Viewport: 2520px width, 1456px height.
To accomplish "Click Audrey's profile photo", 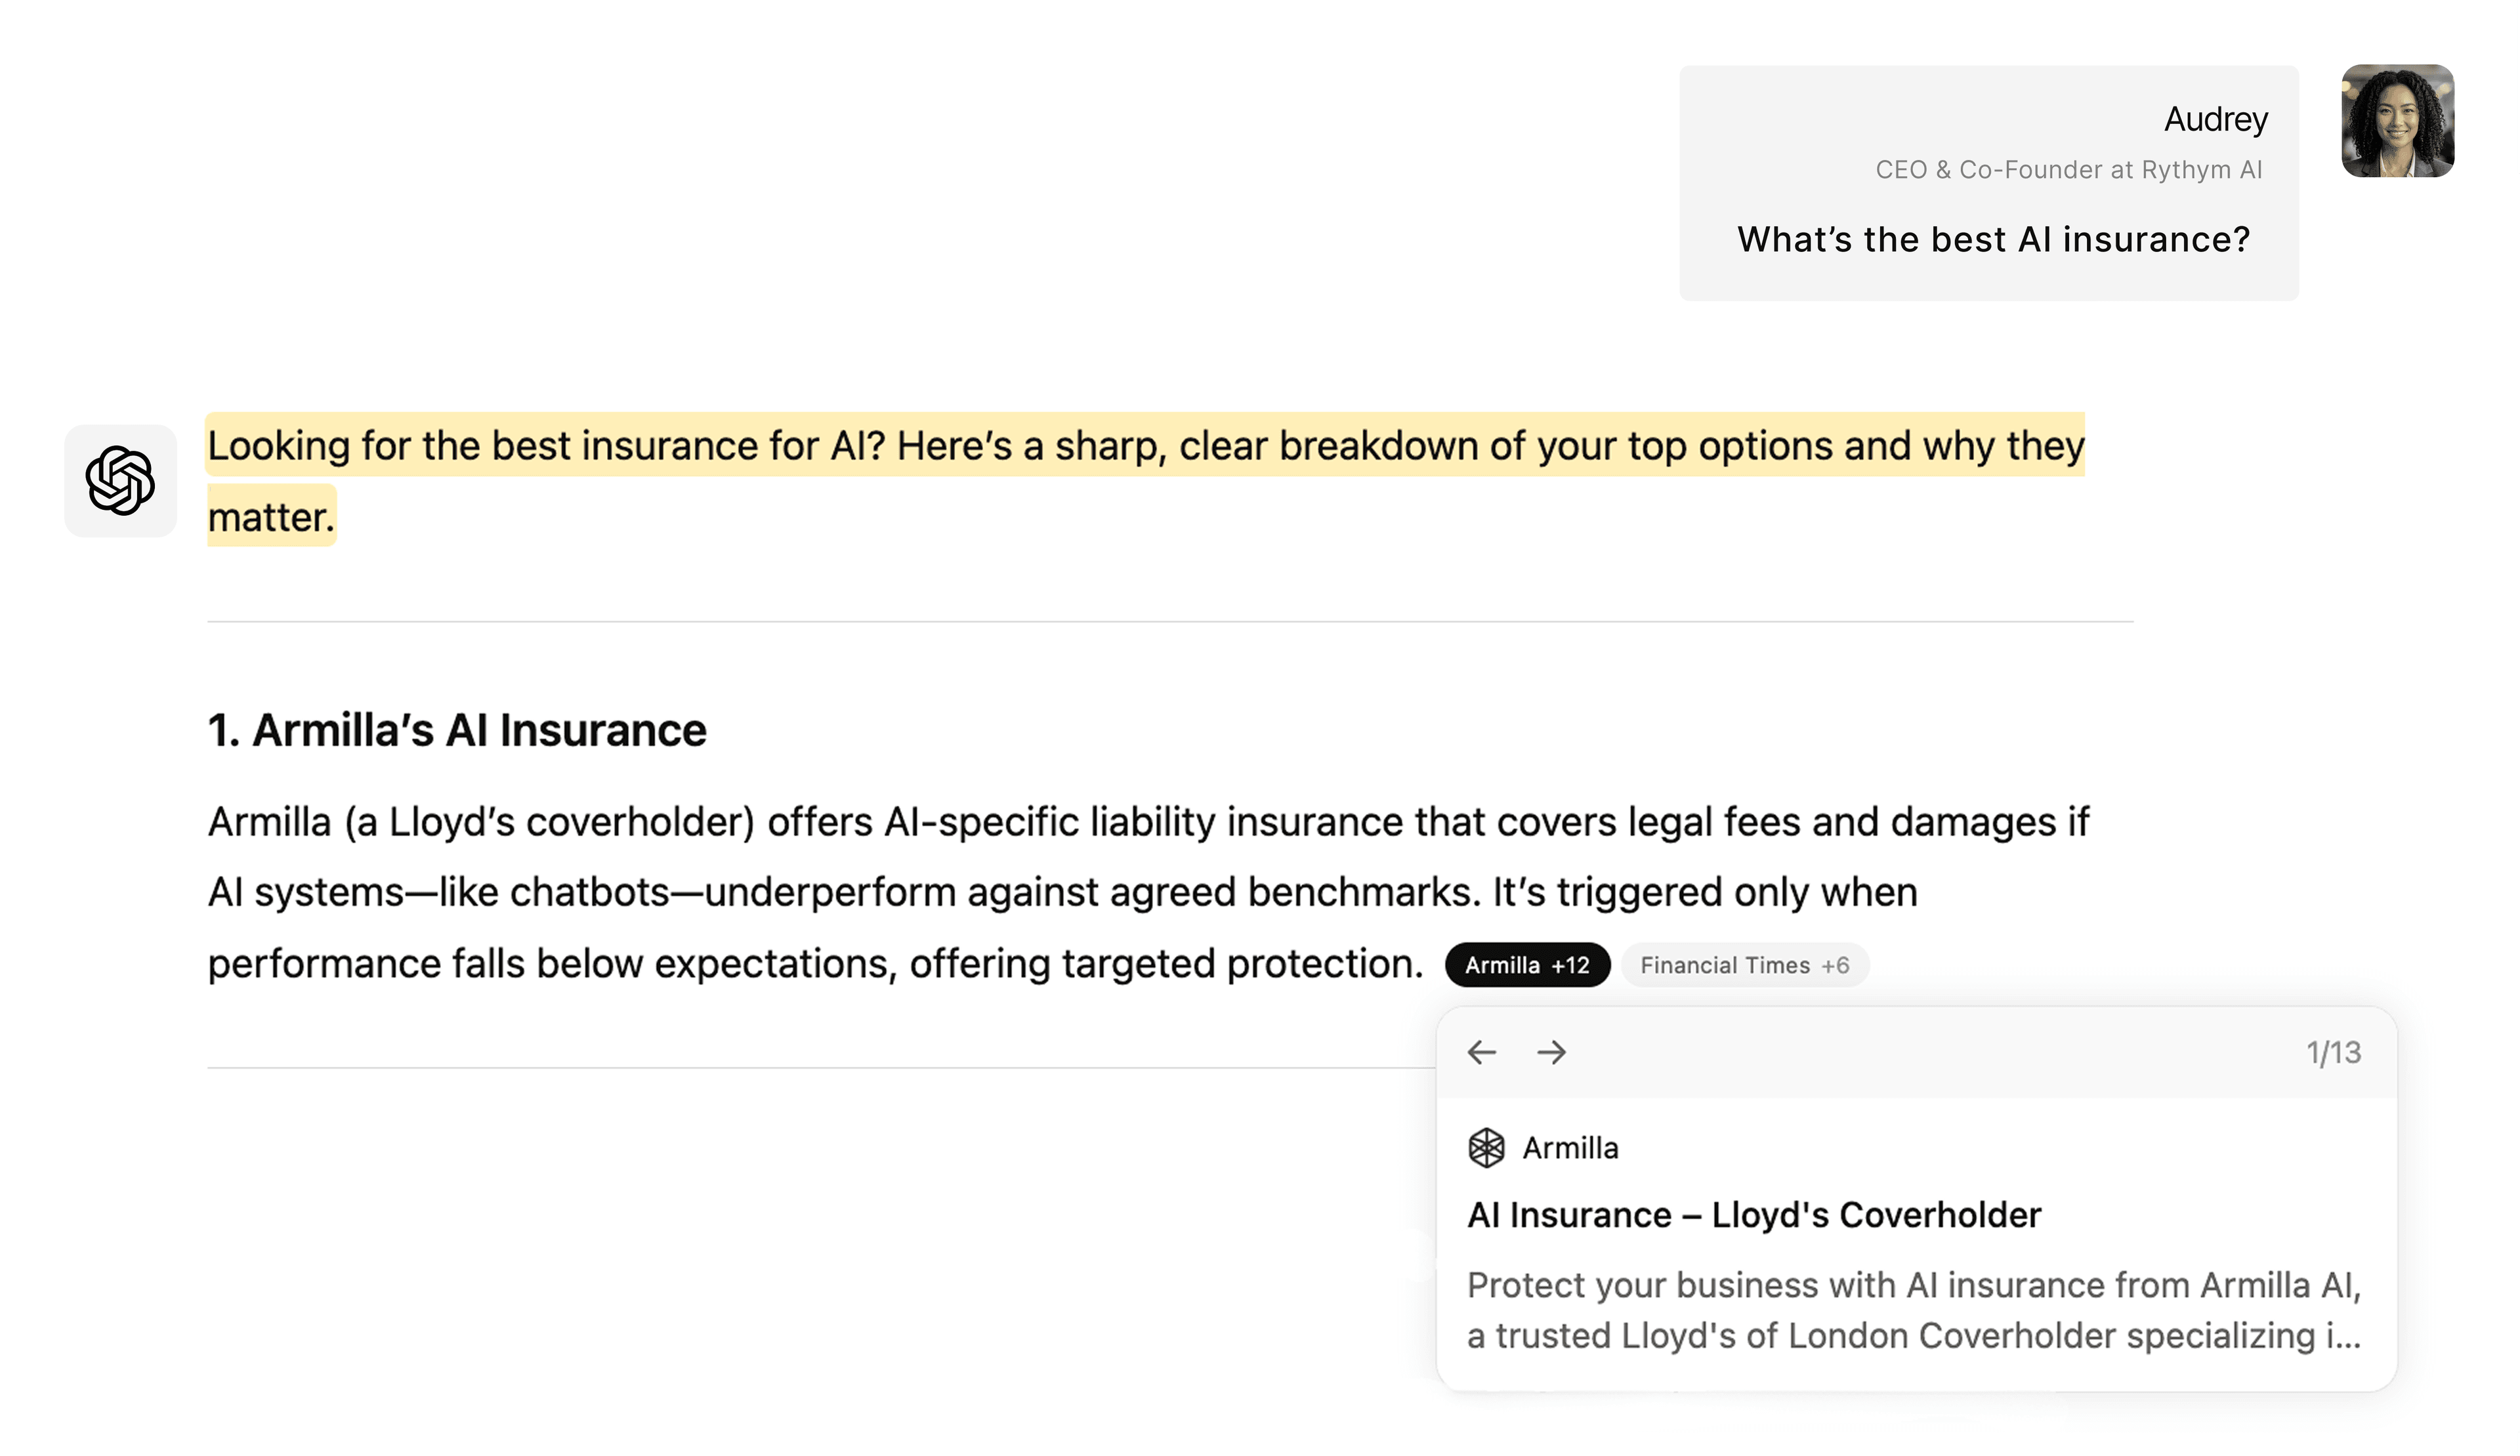I will 2397,121.
